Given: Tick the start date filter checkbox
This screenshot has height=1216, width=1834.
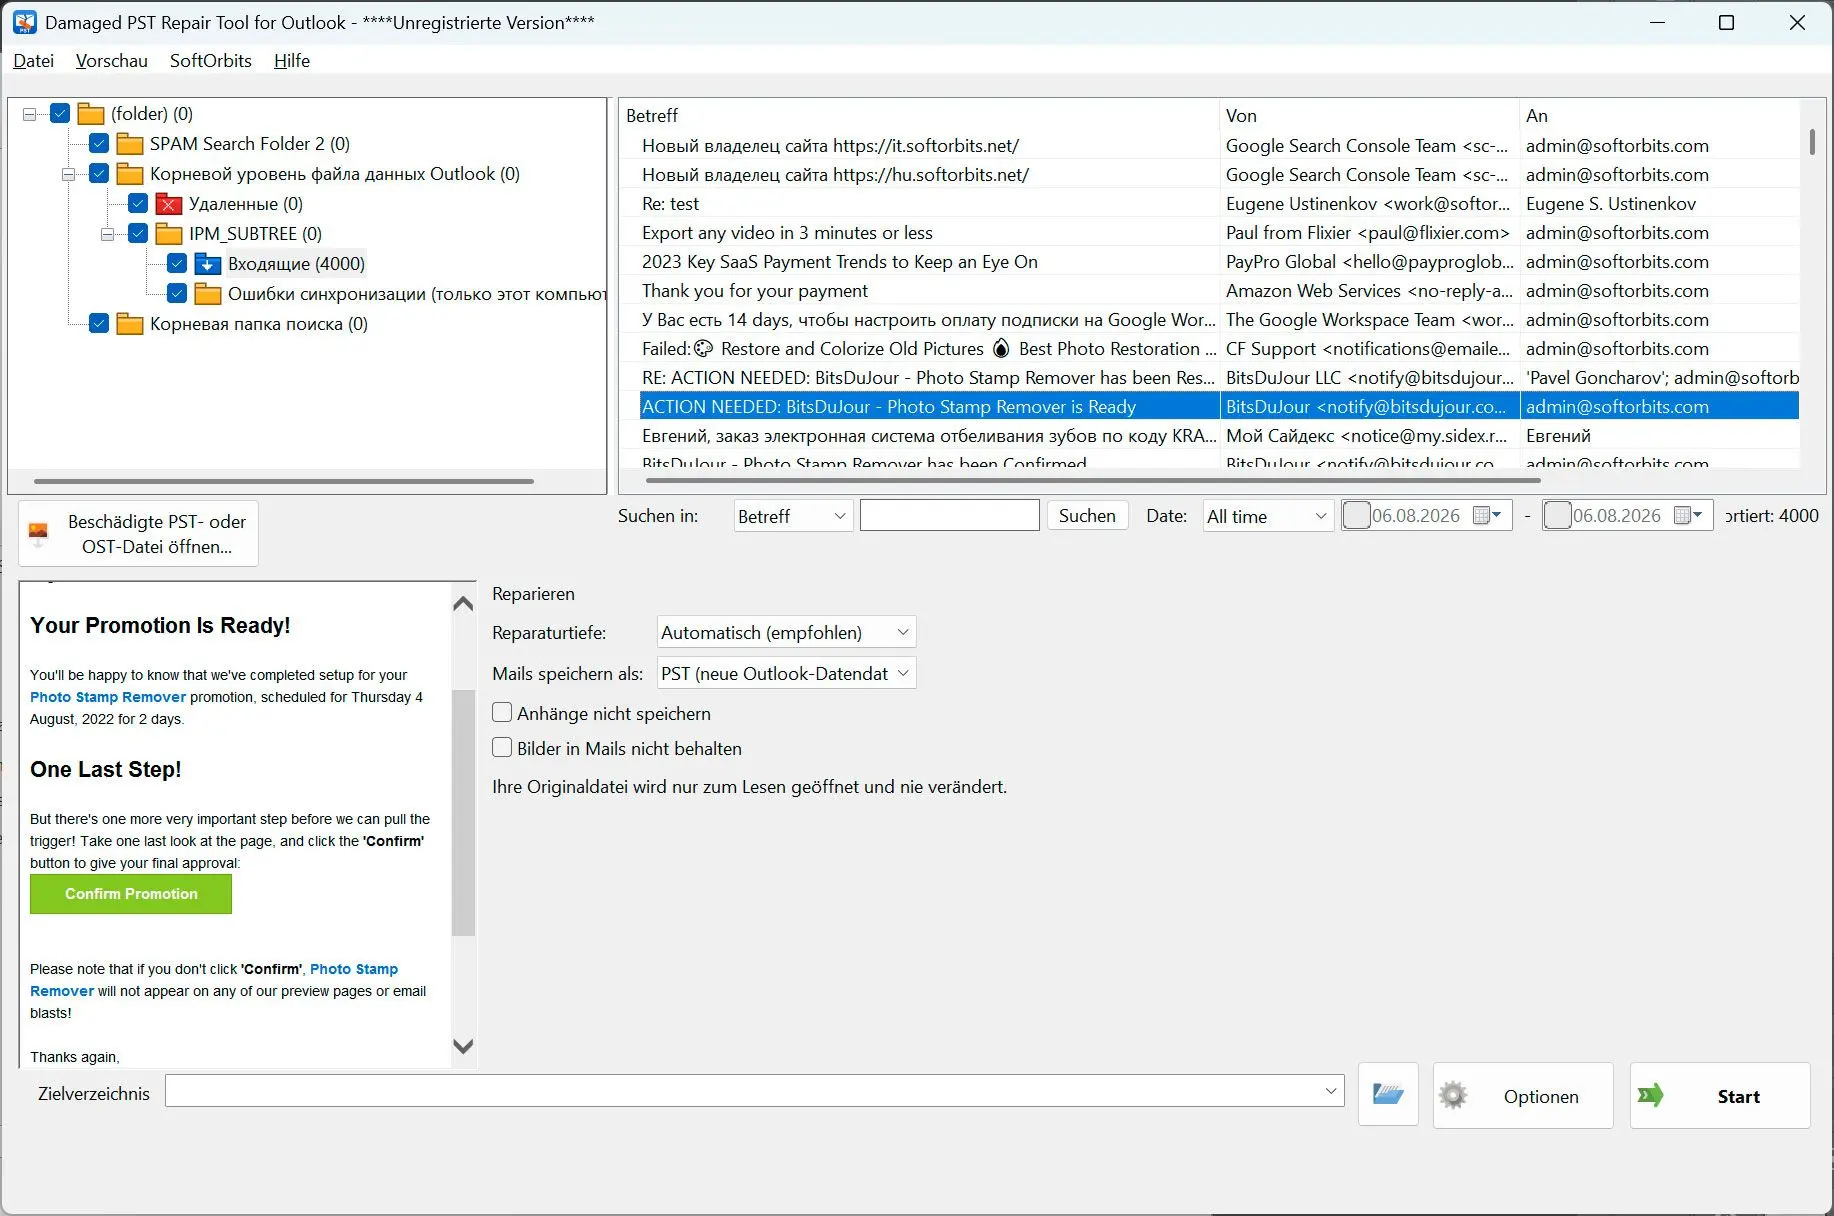Looking at the screenshot, I should [1356, 516].
